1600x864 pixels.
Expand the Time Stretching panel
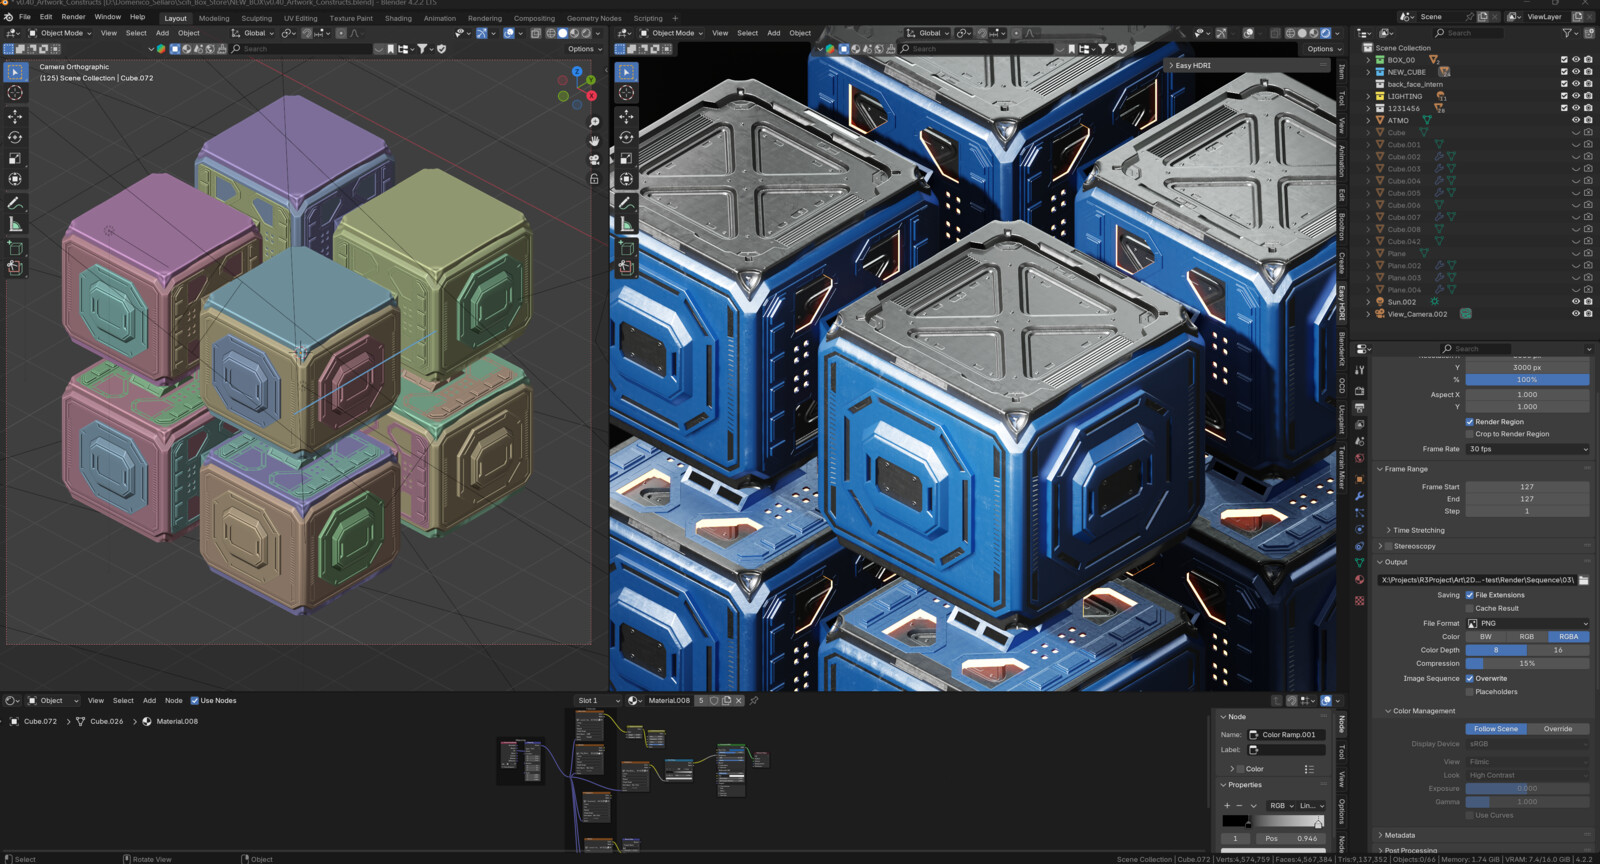(1388, 531)
